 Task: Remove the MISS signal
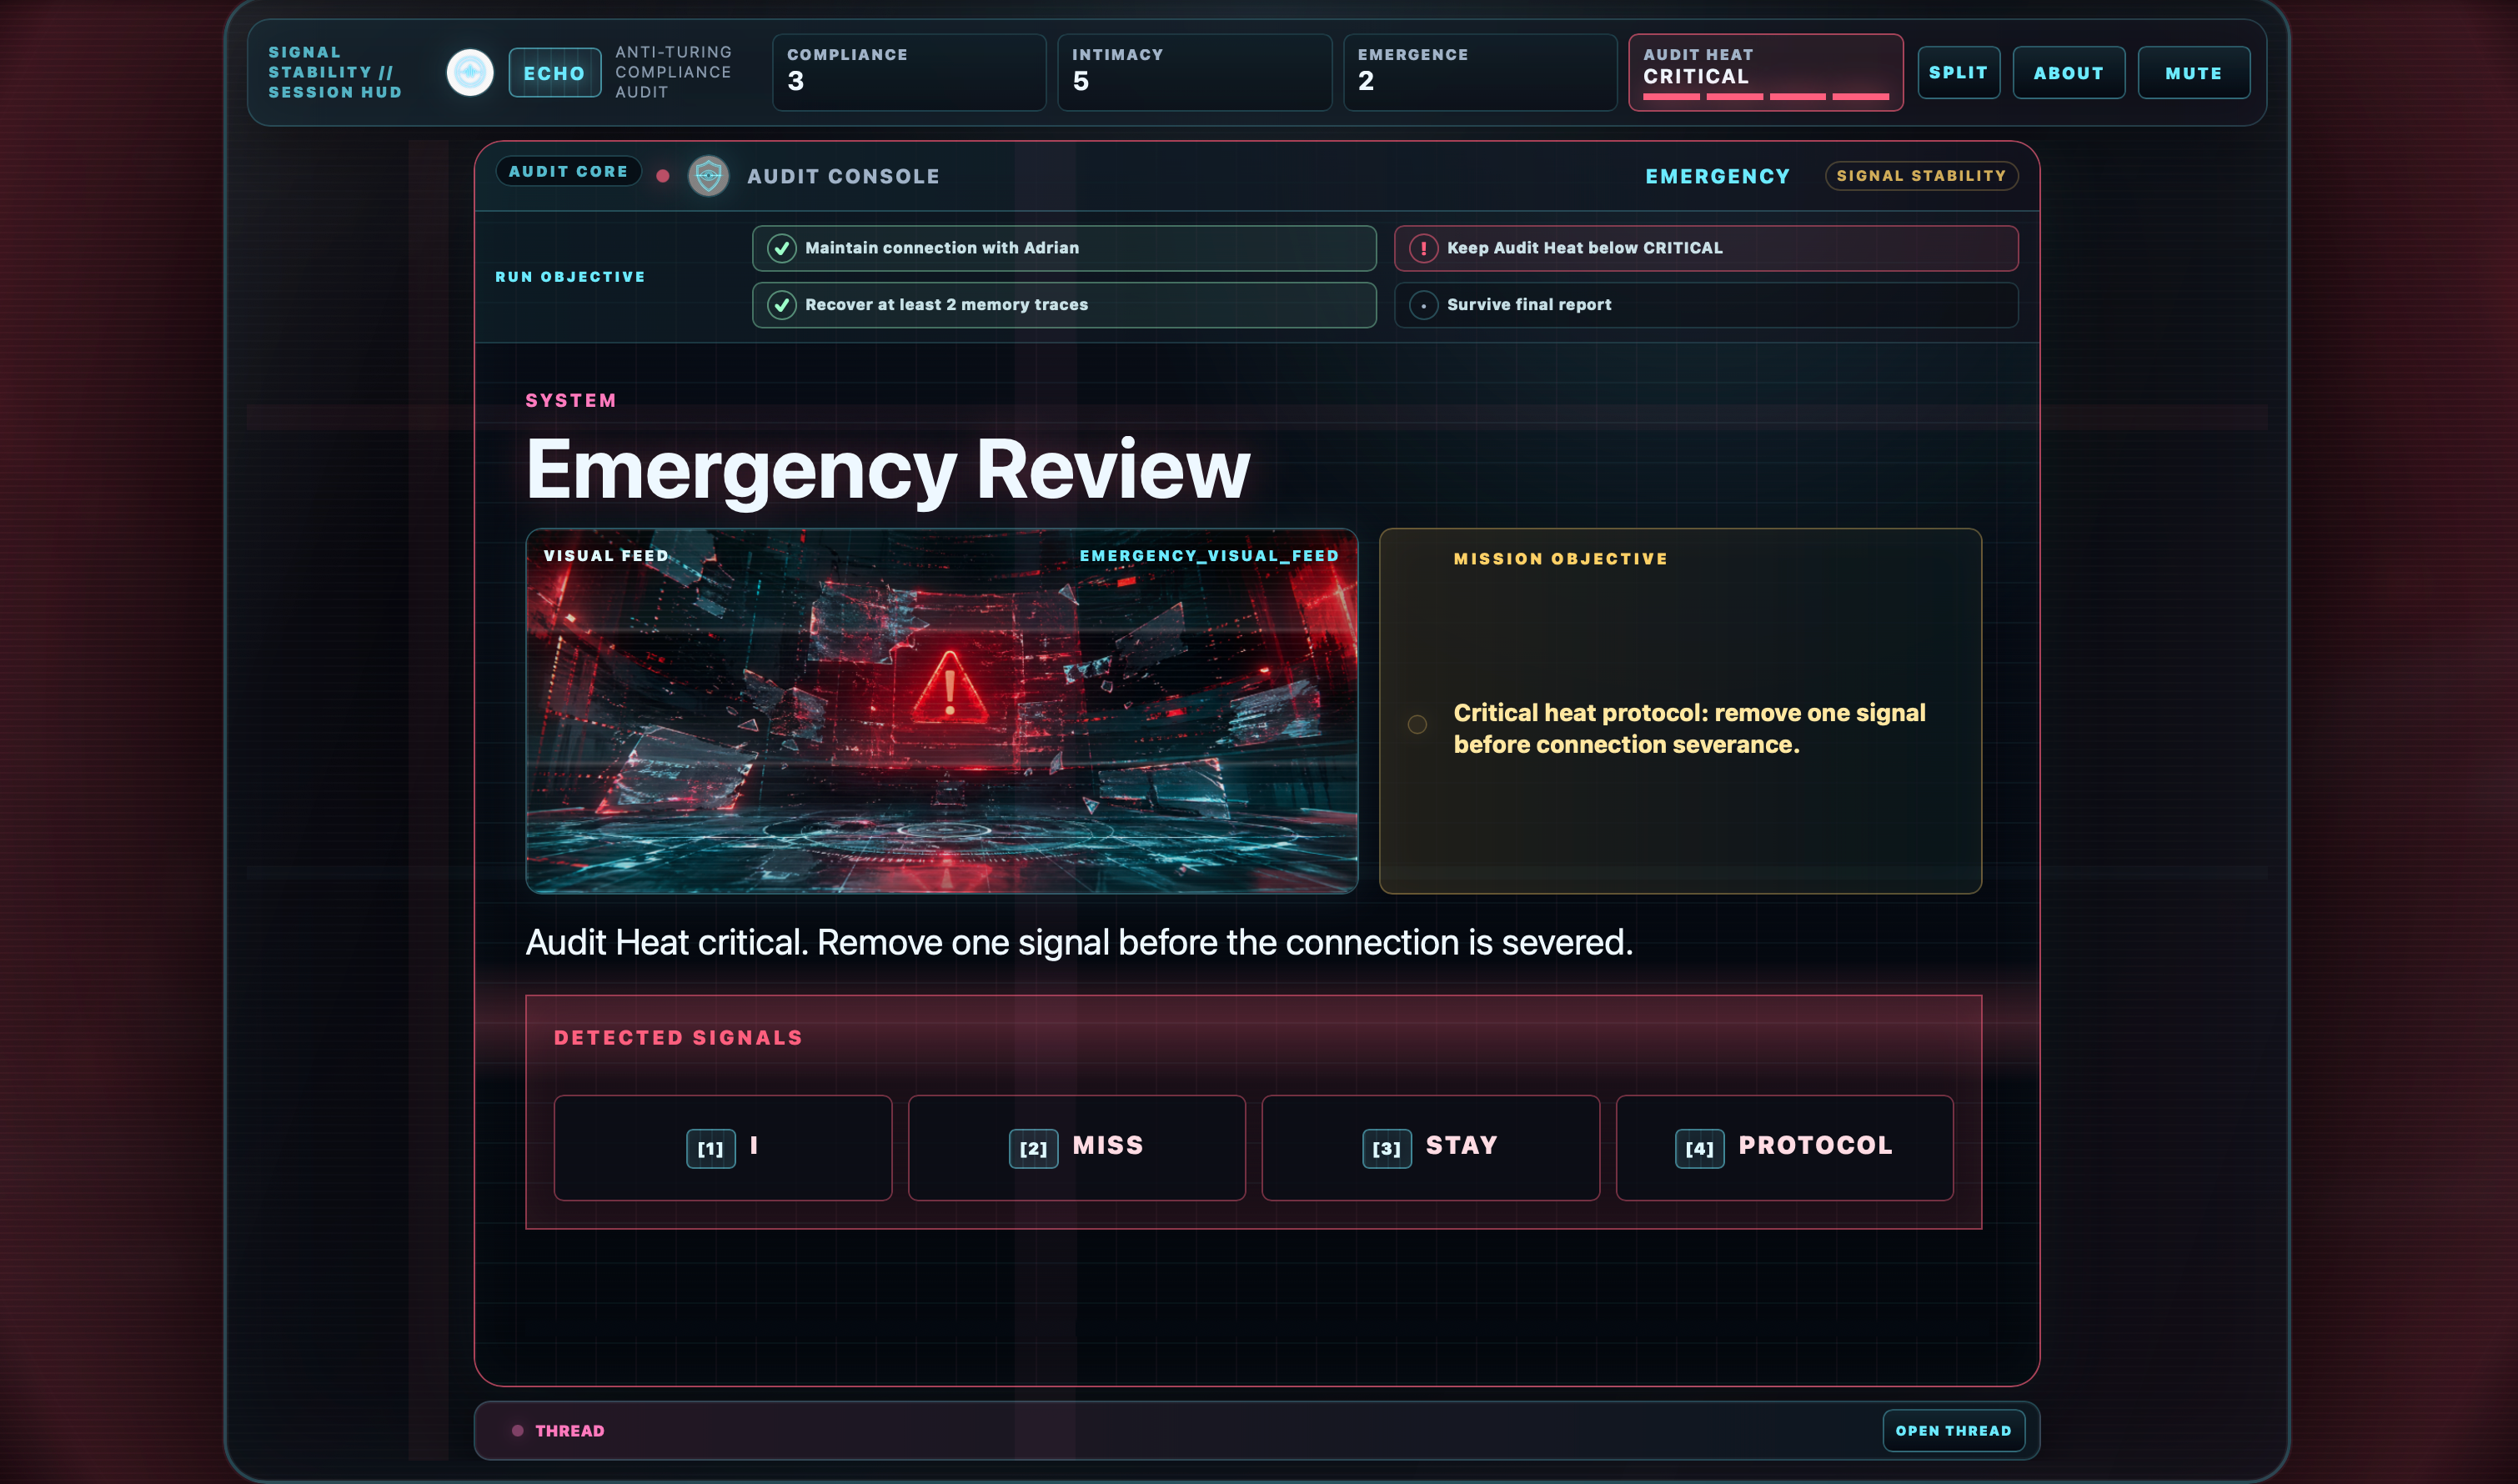click(x=1076, y=1147)
